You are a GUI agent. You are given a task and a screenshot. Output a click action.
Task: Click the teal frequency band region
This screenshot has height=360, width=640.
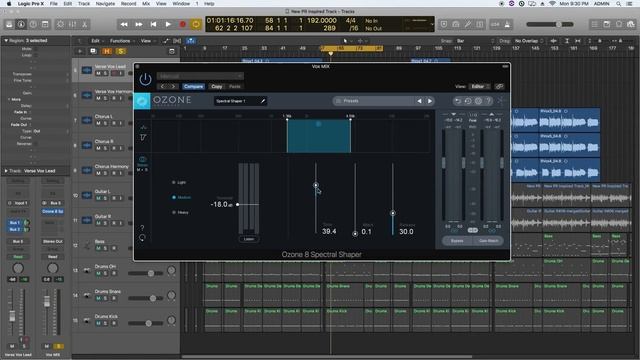pos(319,136)
